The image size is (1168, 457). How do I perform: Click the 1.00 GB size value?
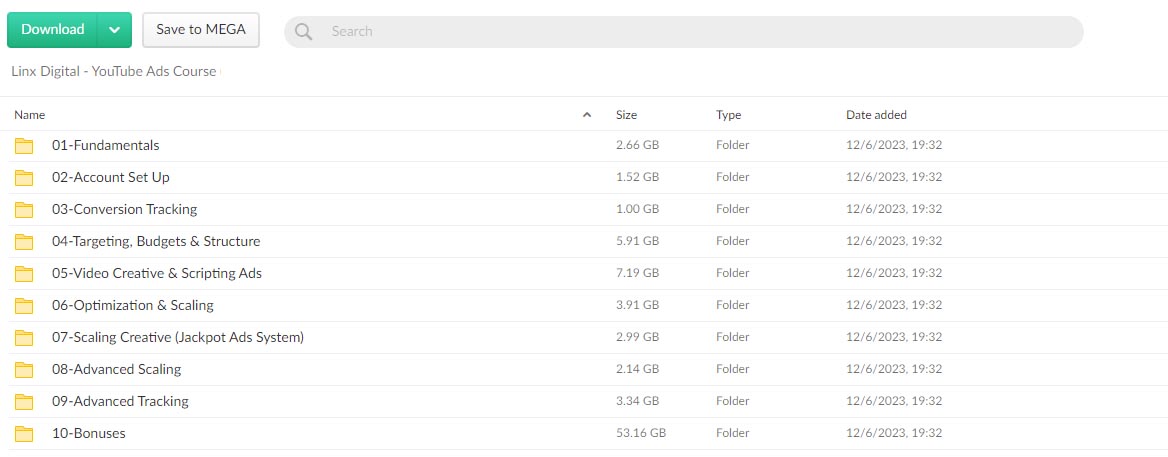tap(638, 209)
